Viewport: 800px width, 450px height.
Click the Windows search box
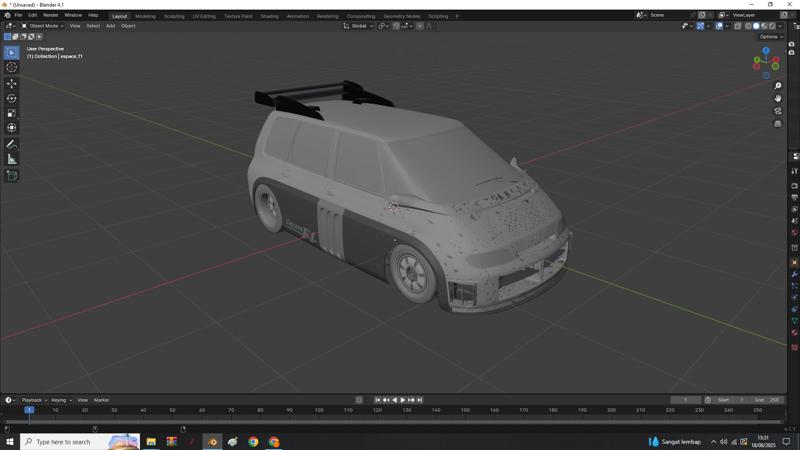80,441
